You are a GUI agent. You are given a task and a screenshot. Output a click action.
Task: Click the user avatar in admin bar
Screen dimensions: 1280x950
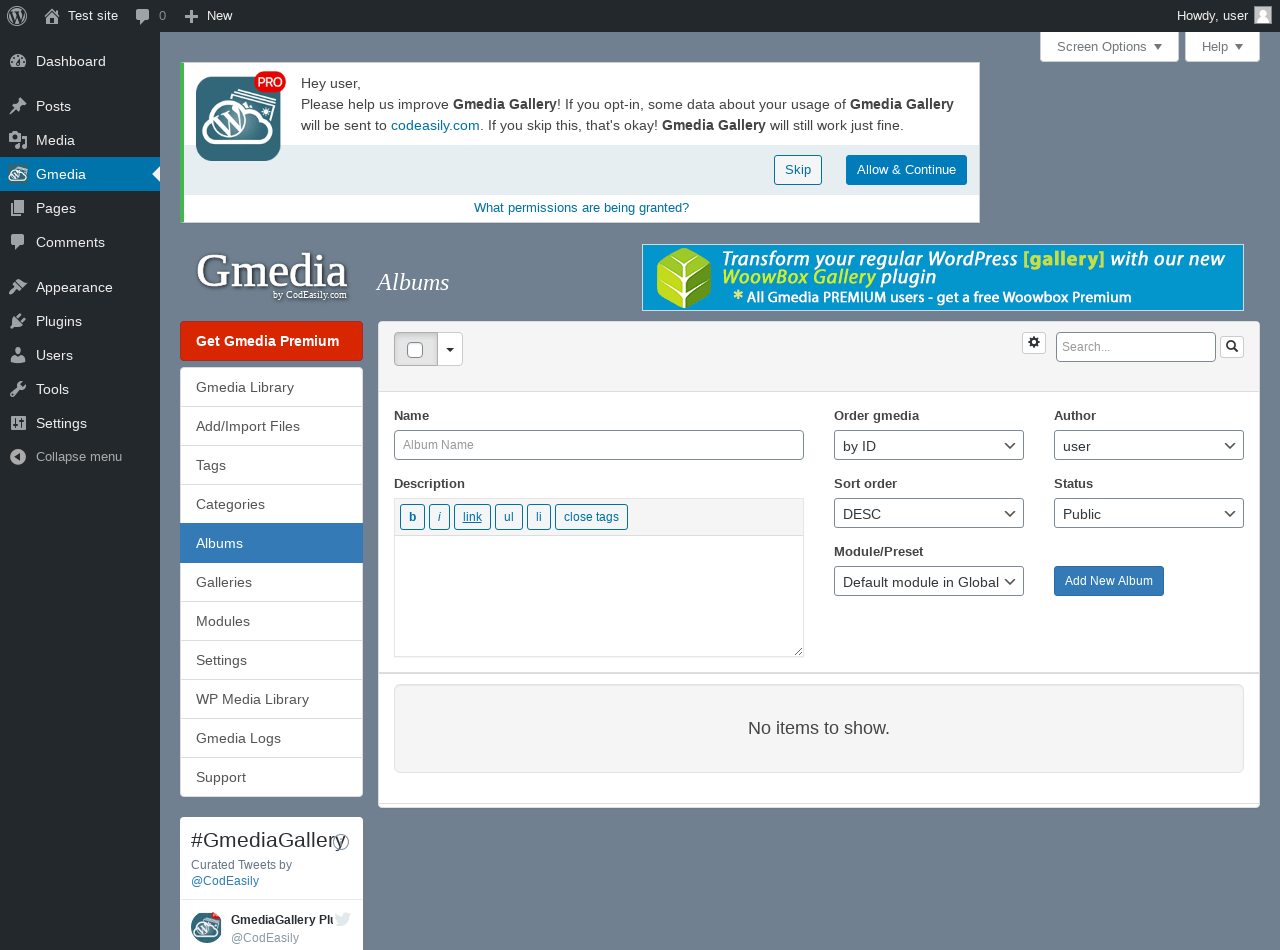1263,15
